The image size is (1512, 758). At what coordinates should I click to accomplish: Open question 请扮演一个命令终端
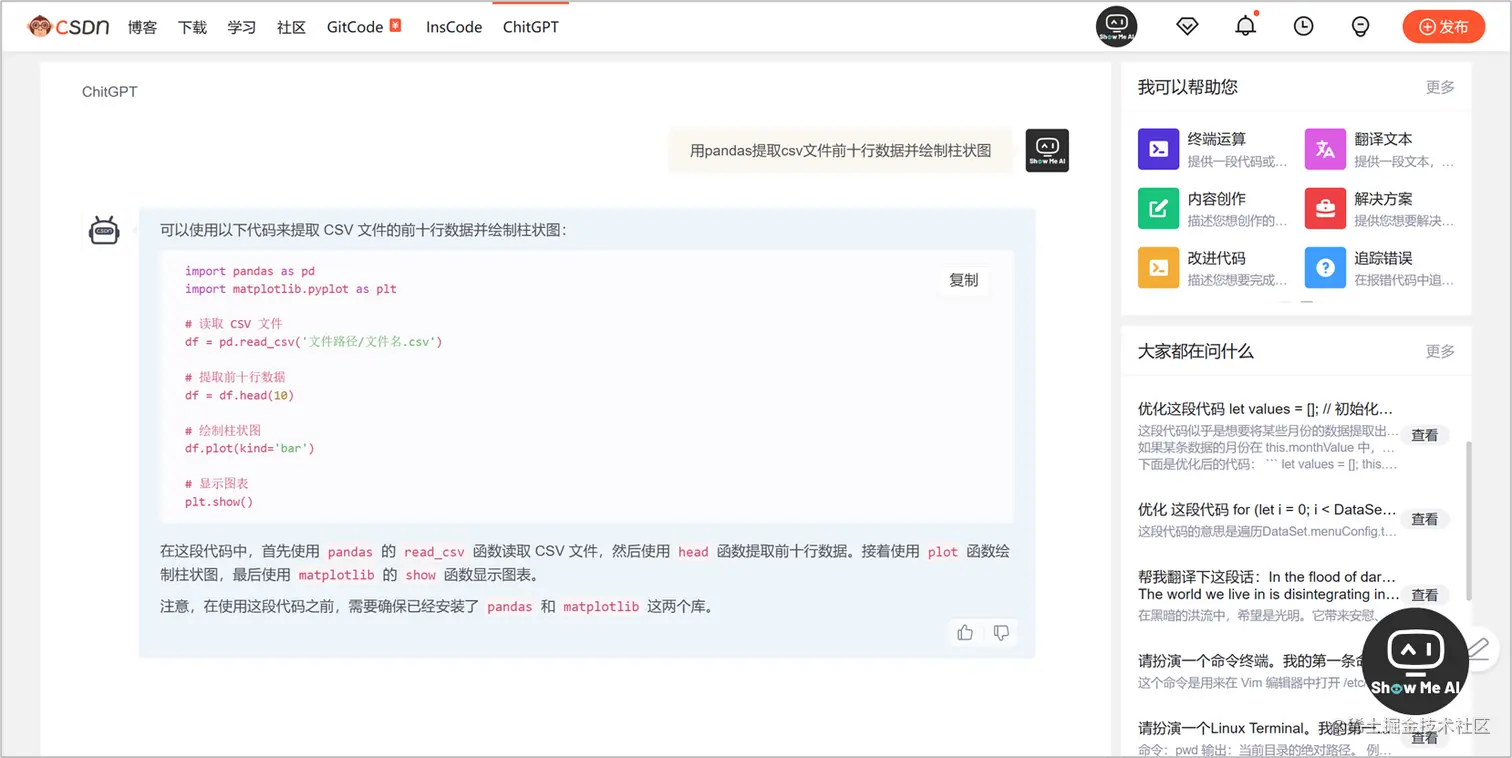pyautogui.click(x=1250, y=661)
